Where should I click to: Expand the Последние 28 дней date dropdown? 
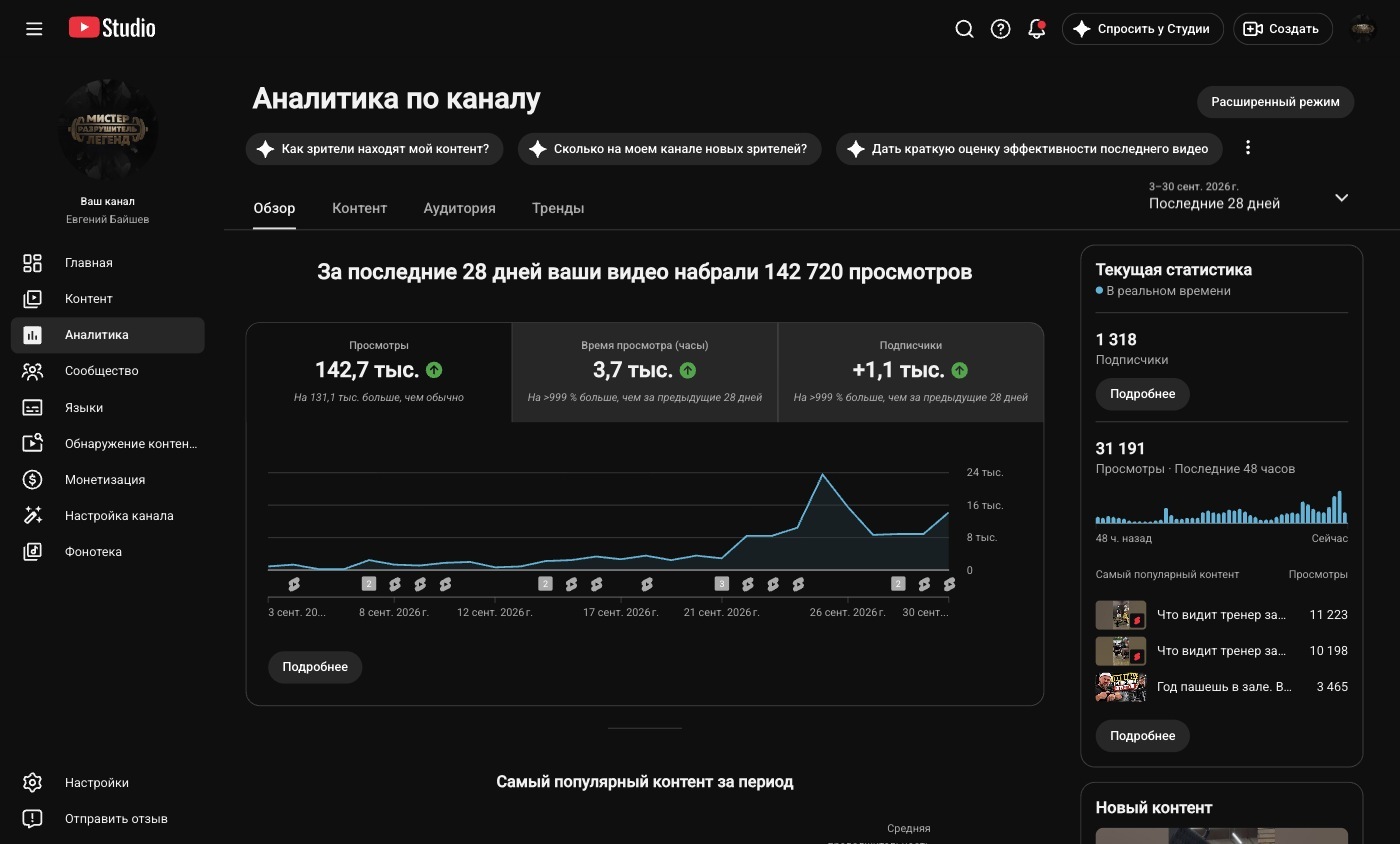[1248, 196]
